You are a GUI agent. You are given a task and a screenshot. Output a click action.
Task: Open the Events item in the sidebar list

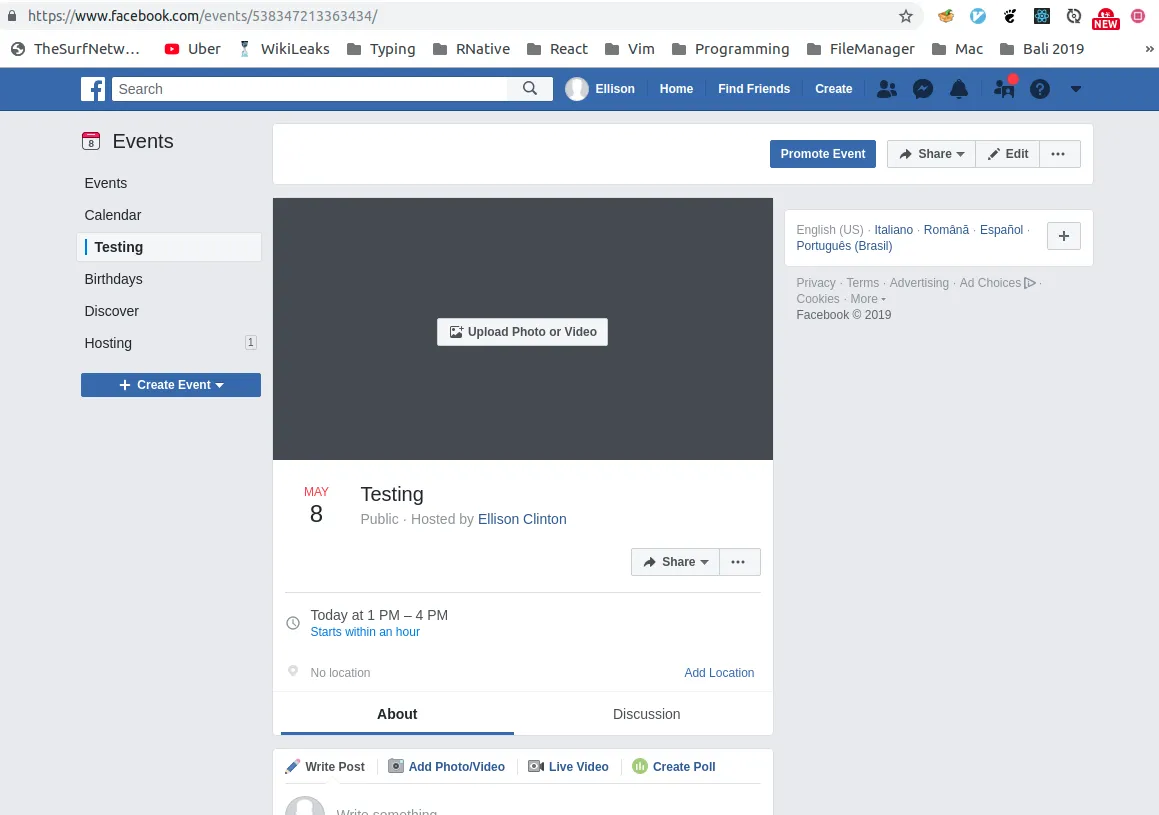pyautogui.click(x=106, y=183)
